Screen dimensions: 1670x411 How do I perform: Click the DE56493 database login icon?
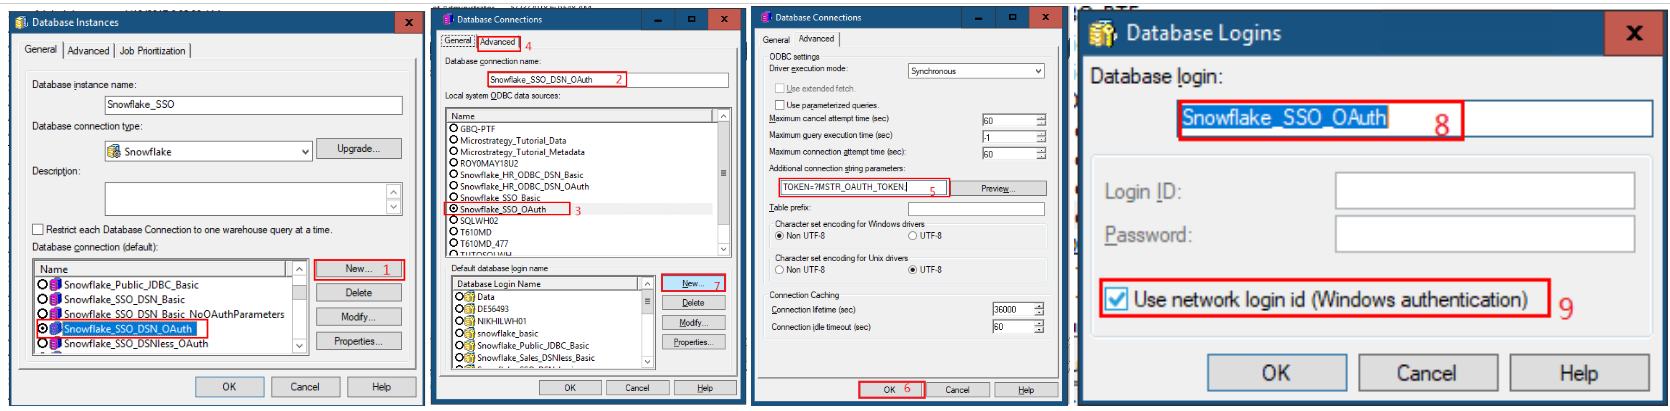(x=470, y=309)
